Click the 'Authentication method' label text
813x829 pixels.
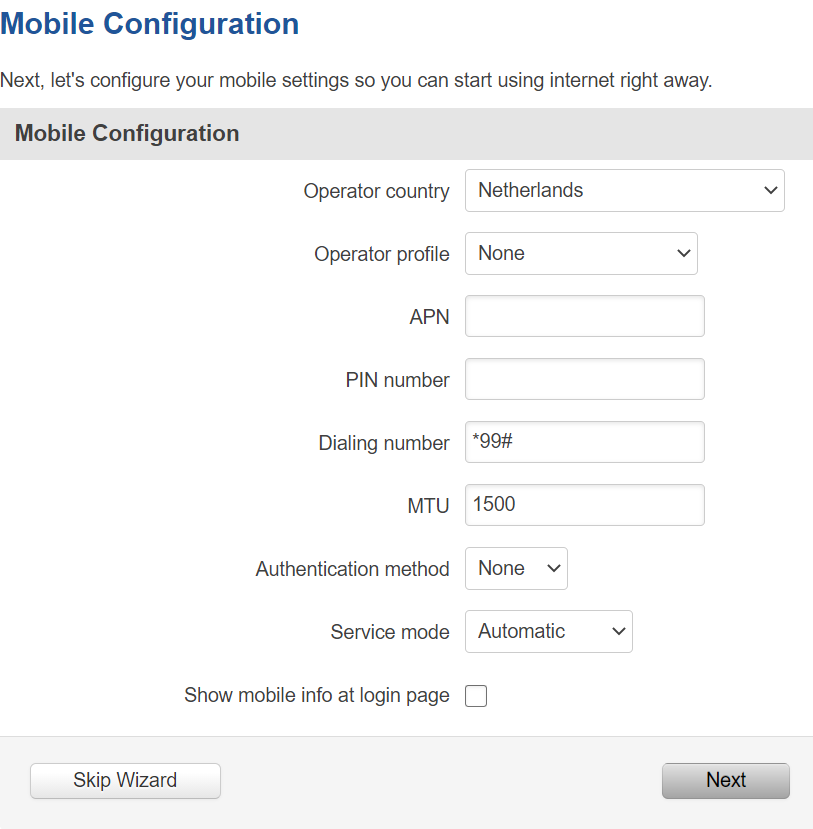(x=352, y=569)
